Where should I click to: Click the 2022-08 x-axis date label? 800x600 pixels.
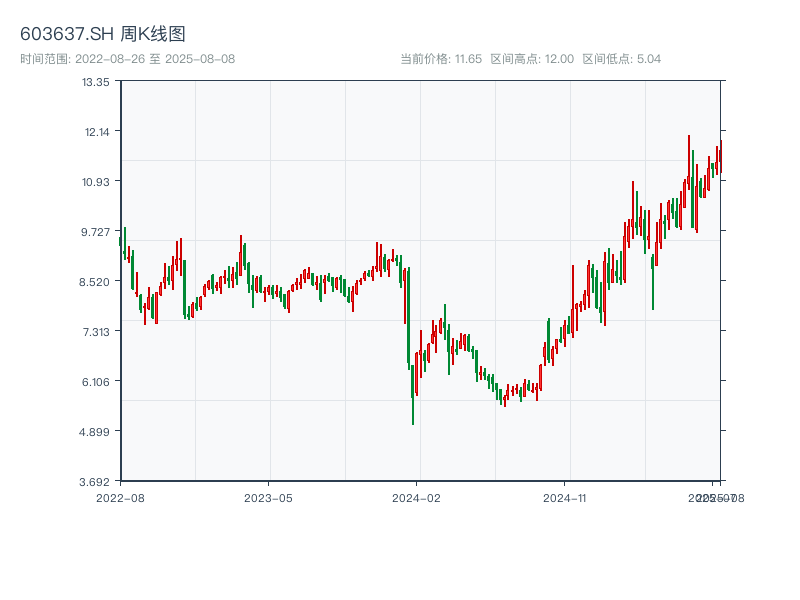120,497
